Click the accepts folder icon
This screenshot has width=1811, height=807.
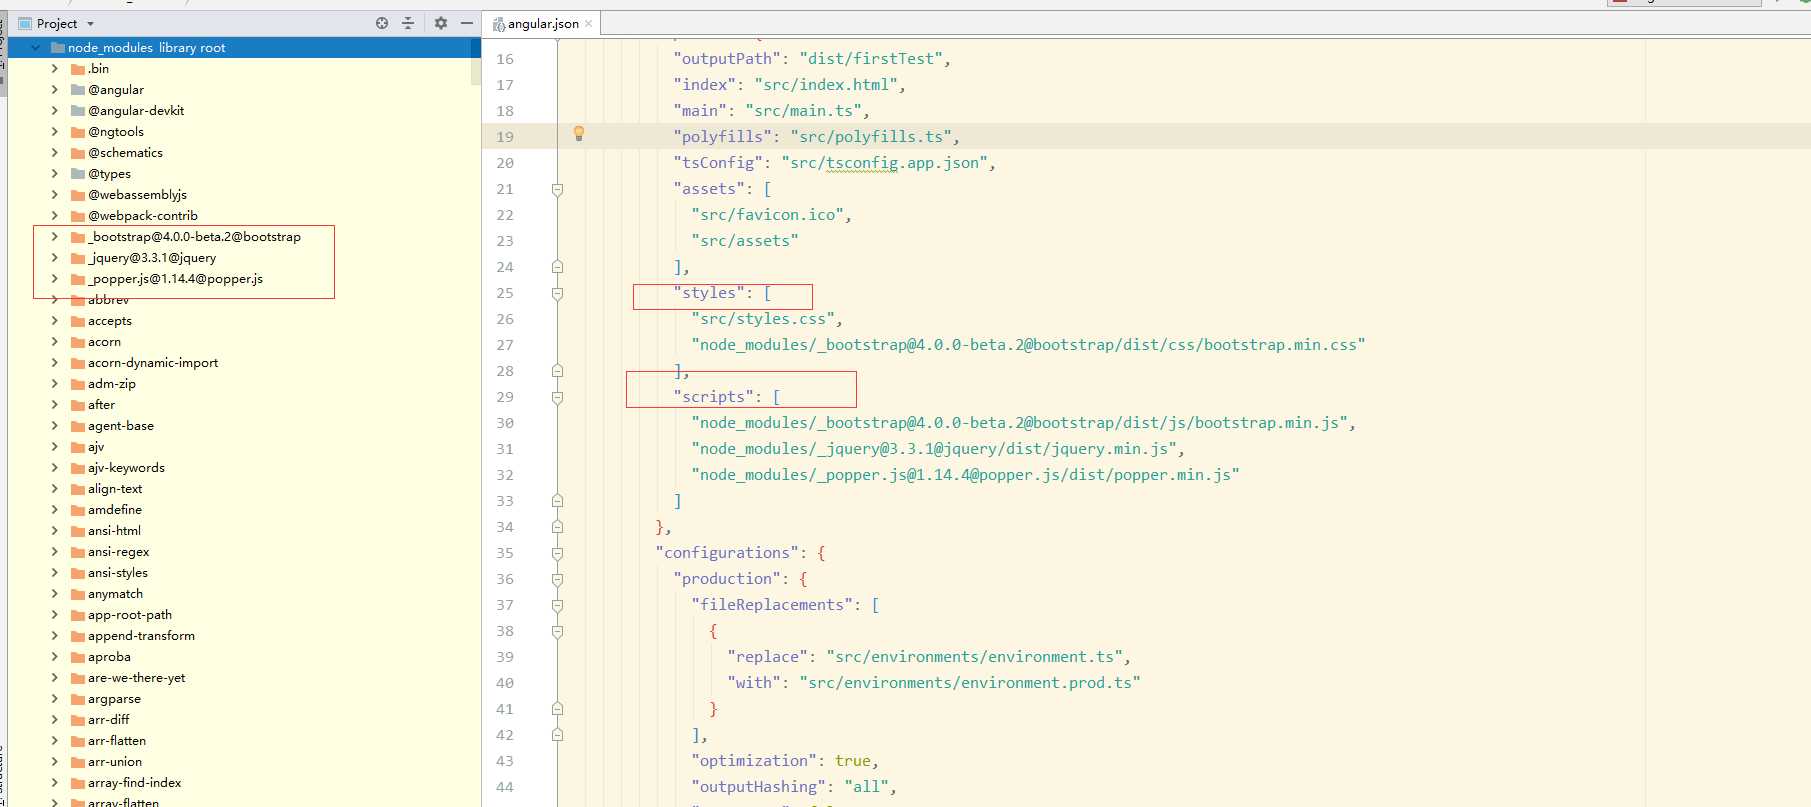78,321
